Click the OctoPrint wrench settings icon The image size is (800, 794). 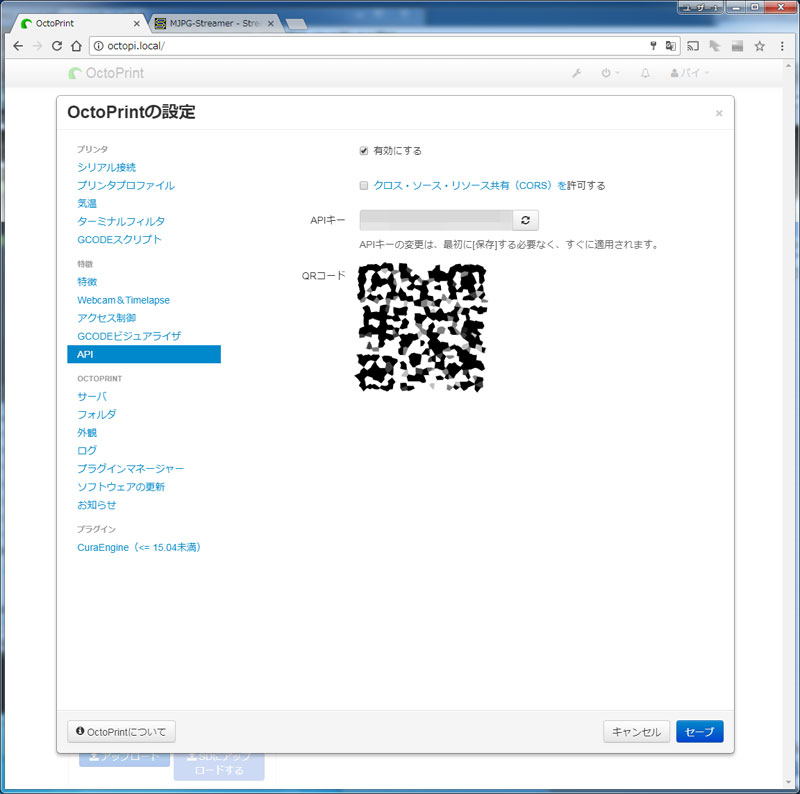click(x=577, y=73)
